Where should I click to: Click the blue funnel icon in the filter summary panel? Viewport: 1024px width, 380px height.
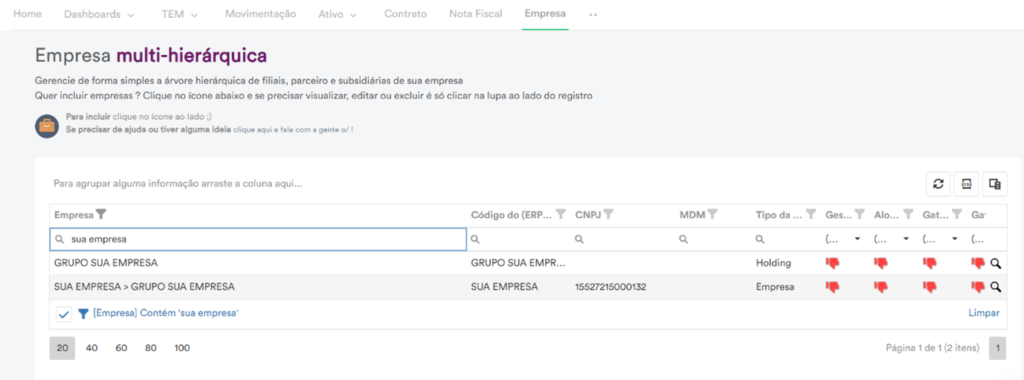pyautogui.click(x=83, y=314)
